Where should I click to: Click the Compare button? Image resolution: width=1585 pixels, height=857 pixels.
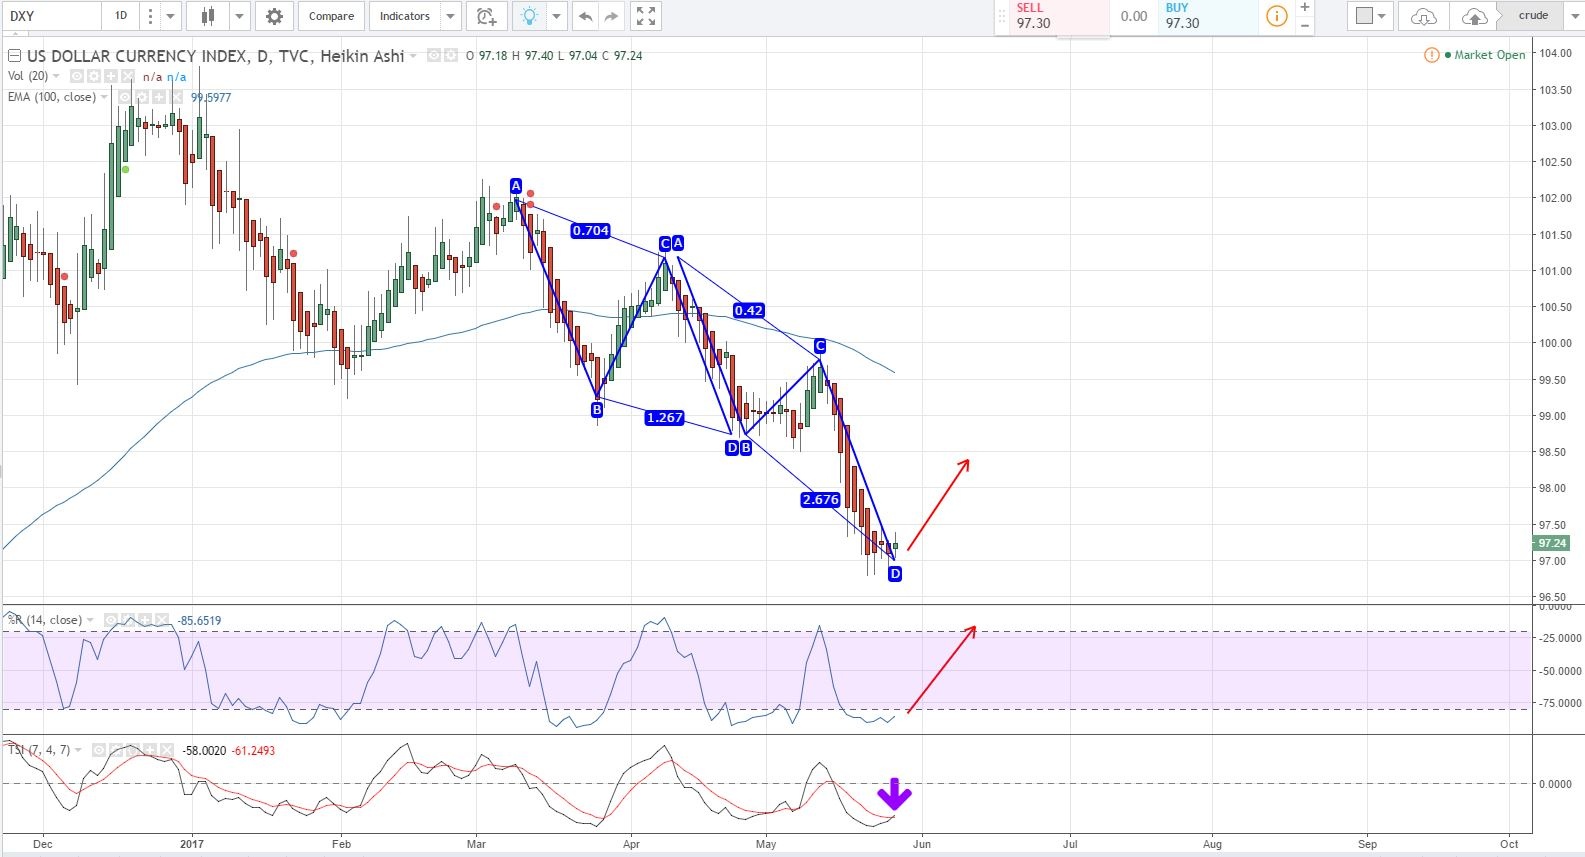coord(331,16)
